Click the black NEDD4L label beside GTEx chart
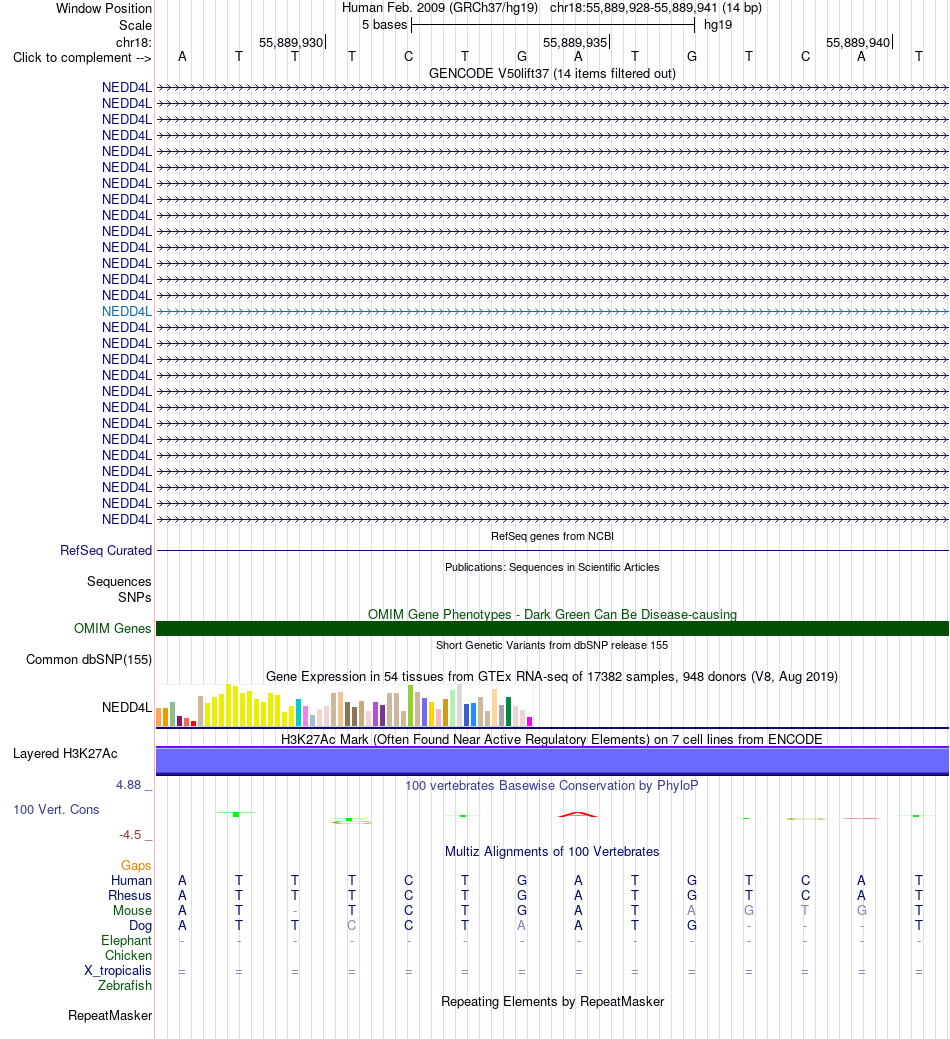 pyautogui.click(x=127, y=708)
